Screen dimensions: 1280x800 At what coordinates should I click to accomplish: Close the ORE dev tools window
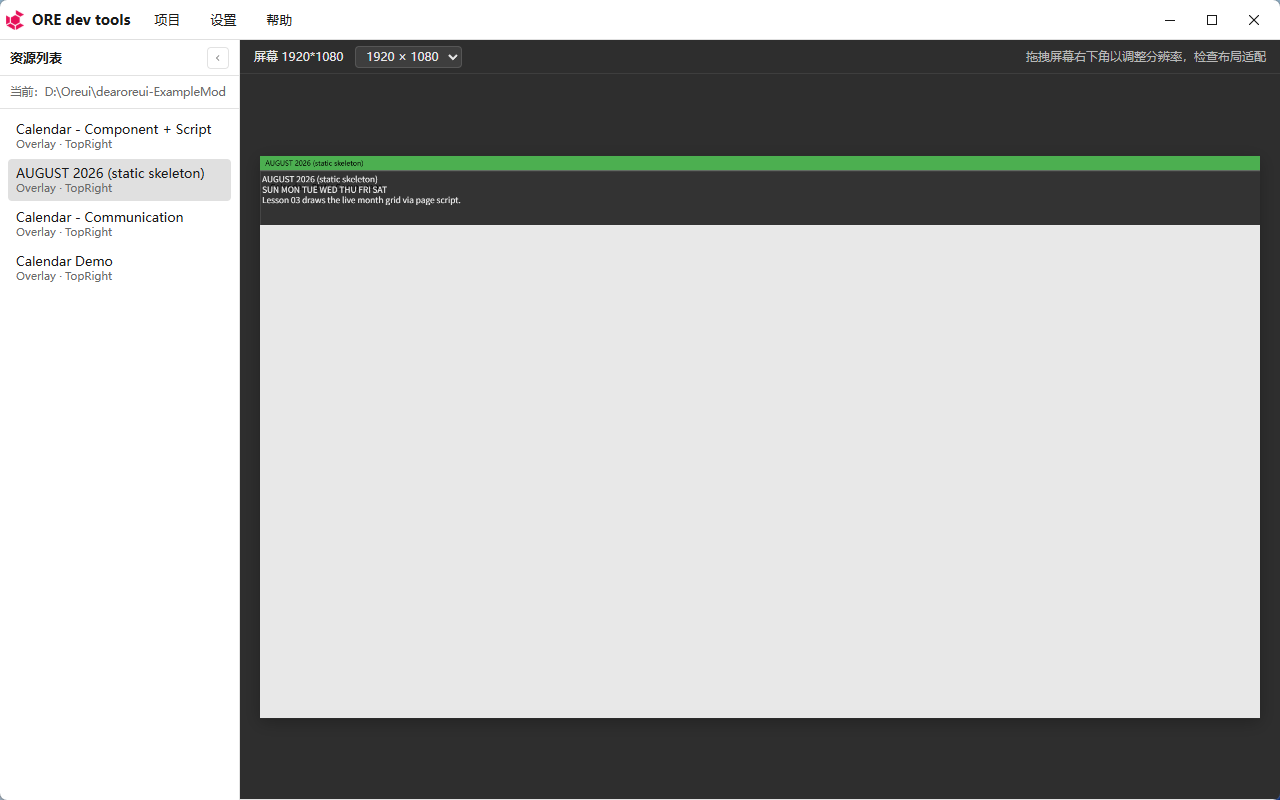[1254, 20]
